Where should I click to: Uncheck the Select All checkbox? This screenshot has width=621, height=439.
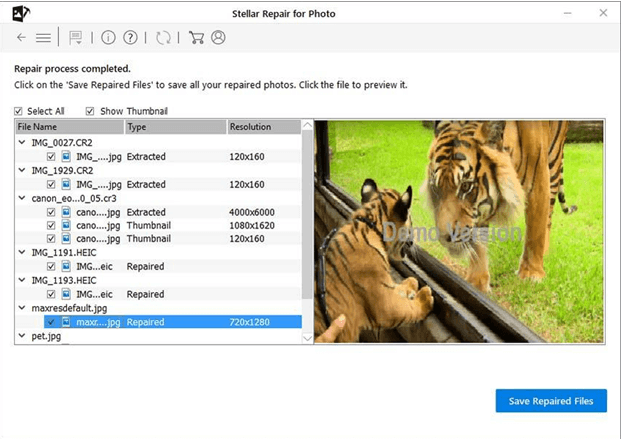[x=19, y=111]
